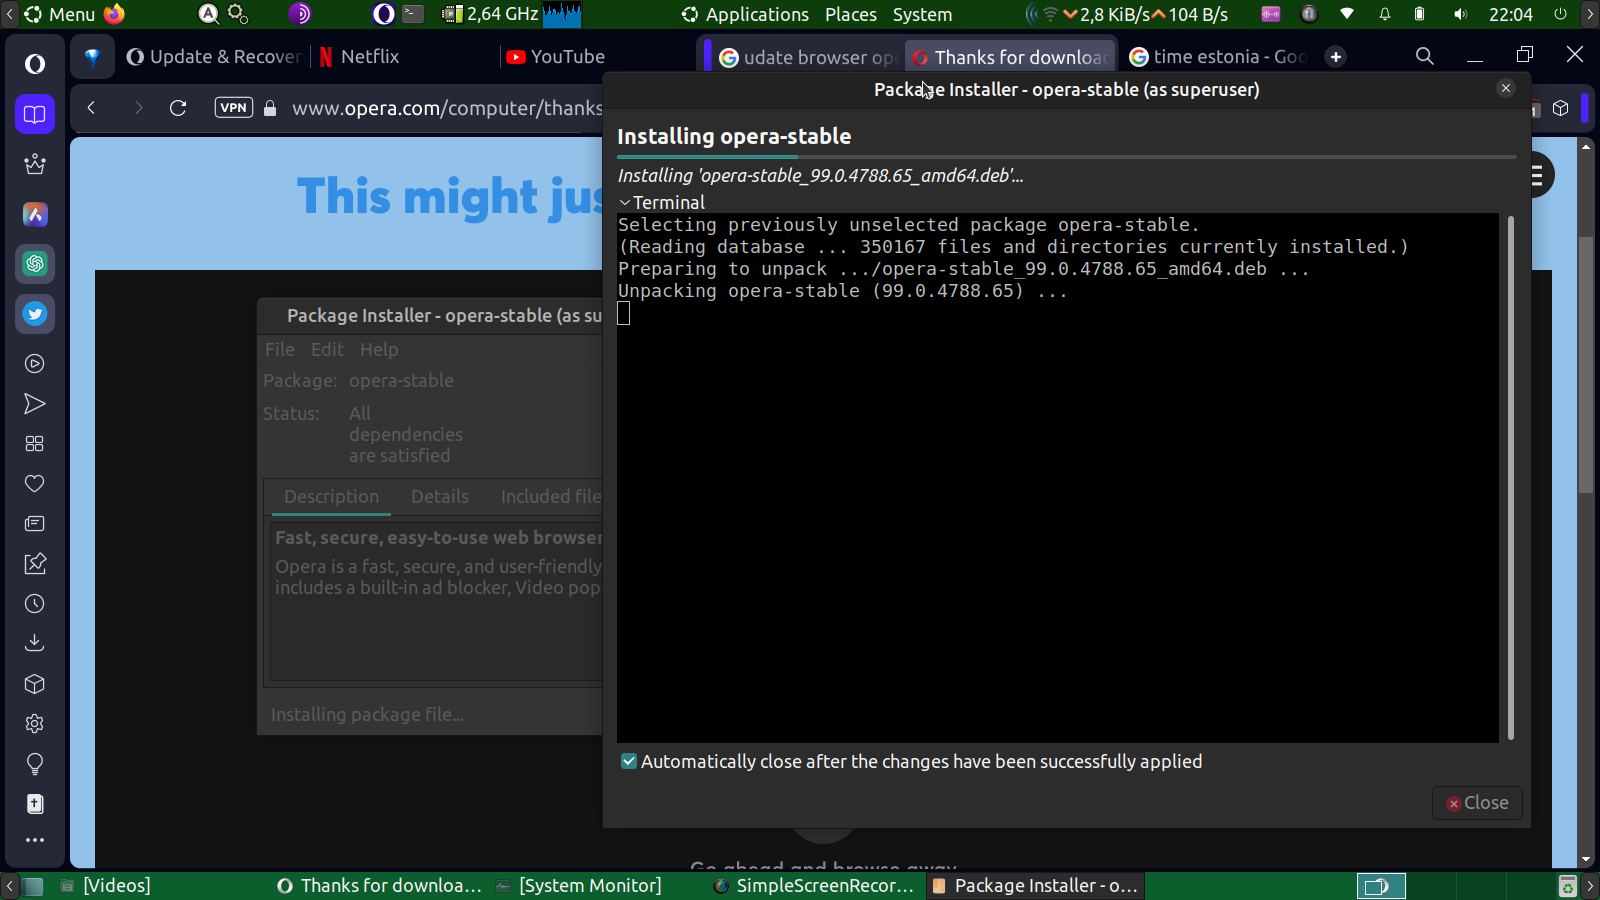Image resolution: width=1600 pixels, height=900 pixels.
Task: Open the Aria AI sidebar icon
Action: (x=35, y=214)
